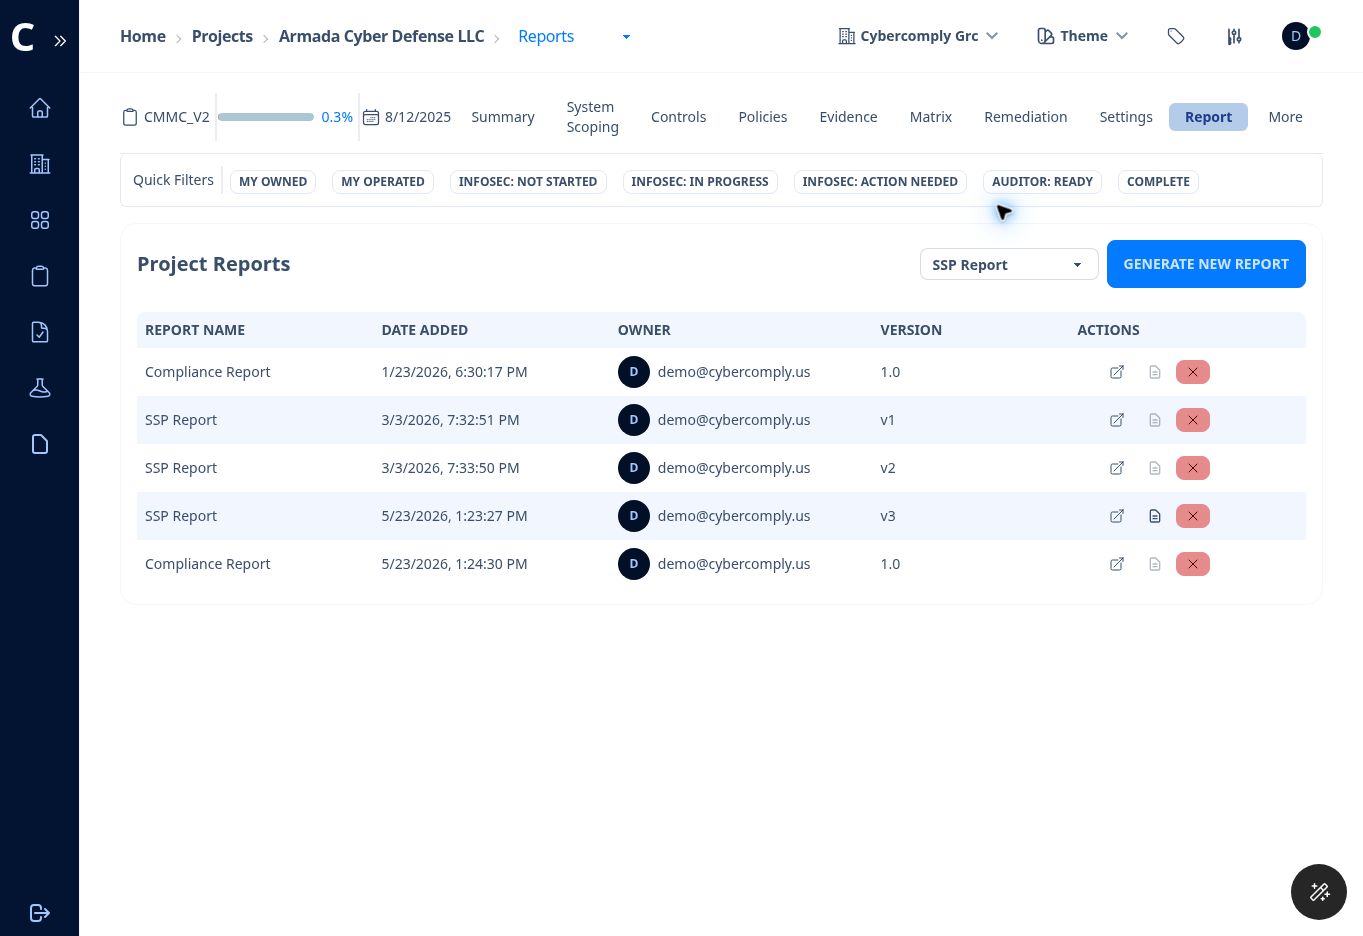Open the 1/23/2026 Compliance Report external link icon

tap(1117, 372)
